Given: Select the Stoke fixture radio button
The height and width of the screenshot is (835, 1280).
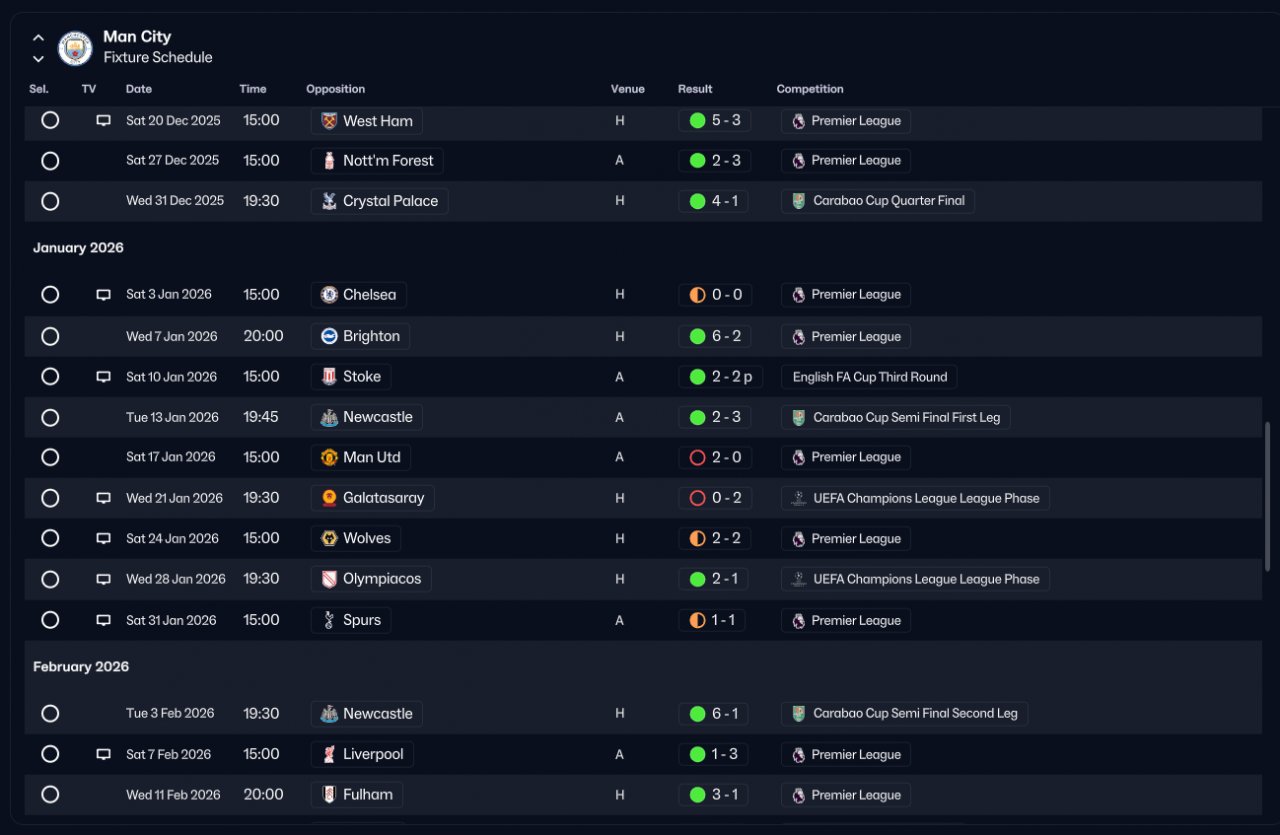Looking at the screenshot, I should tap(50, 376).
